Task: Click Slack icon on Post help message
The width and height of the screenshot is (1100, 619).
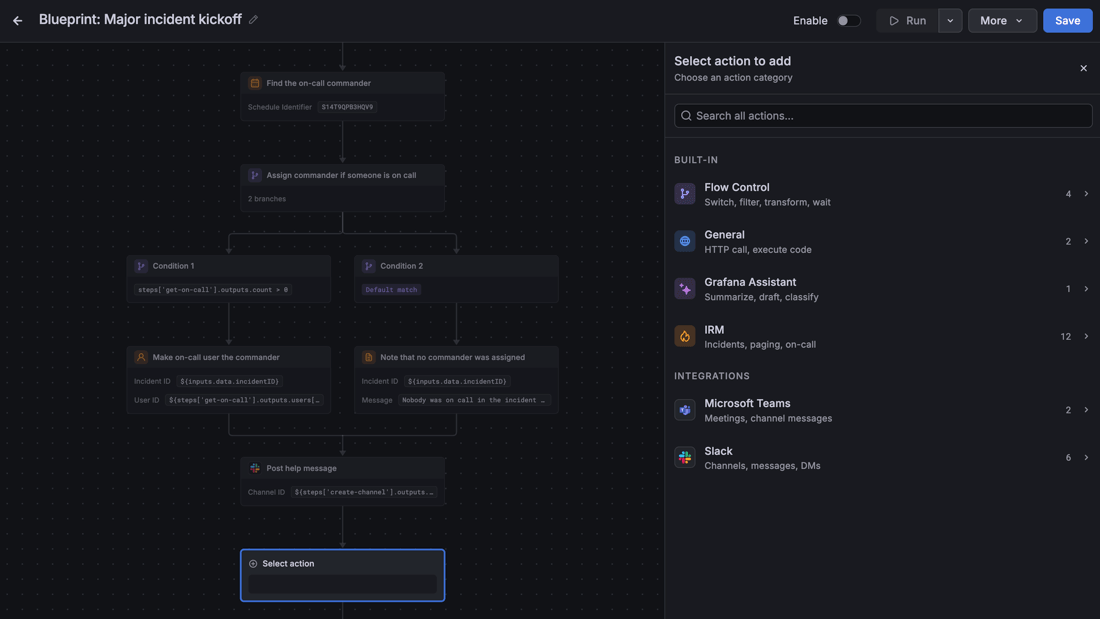Action: 255,468
